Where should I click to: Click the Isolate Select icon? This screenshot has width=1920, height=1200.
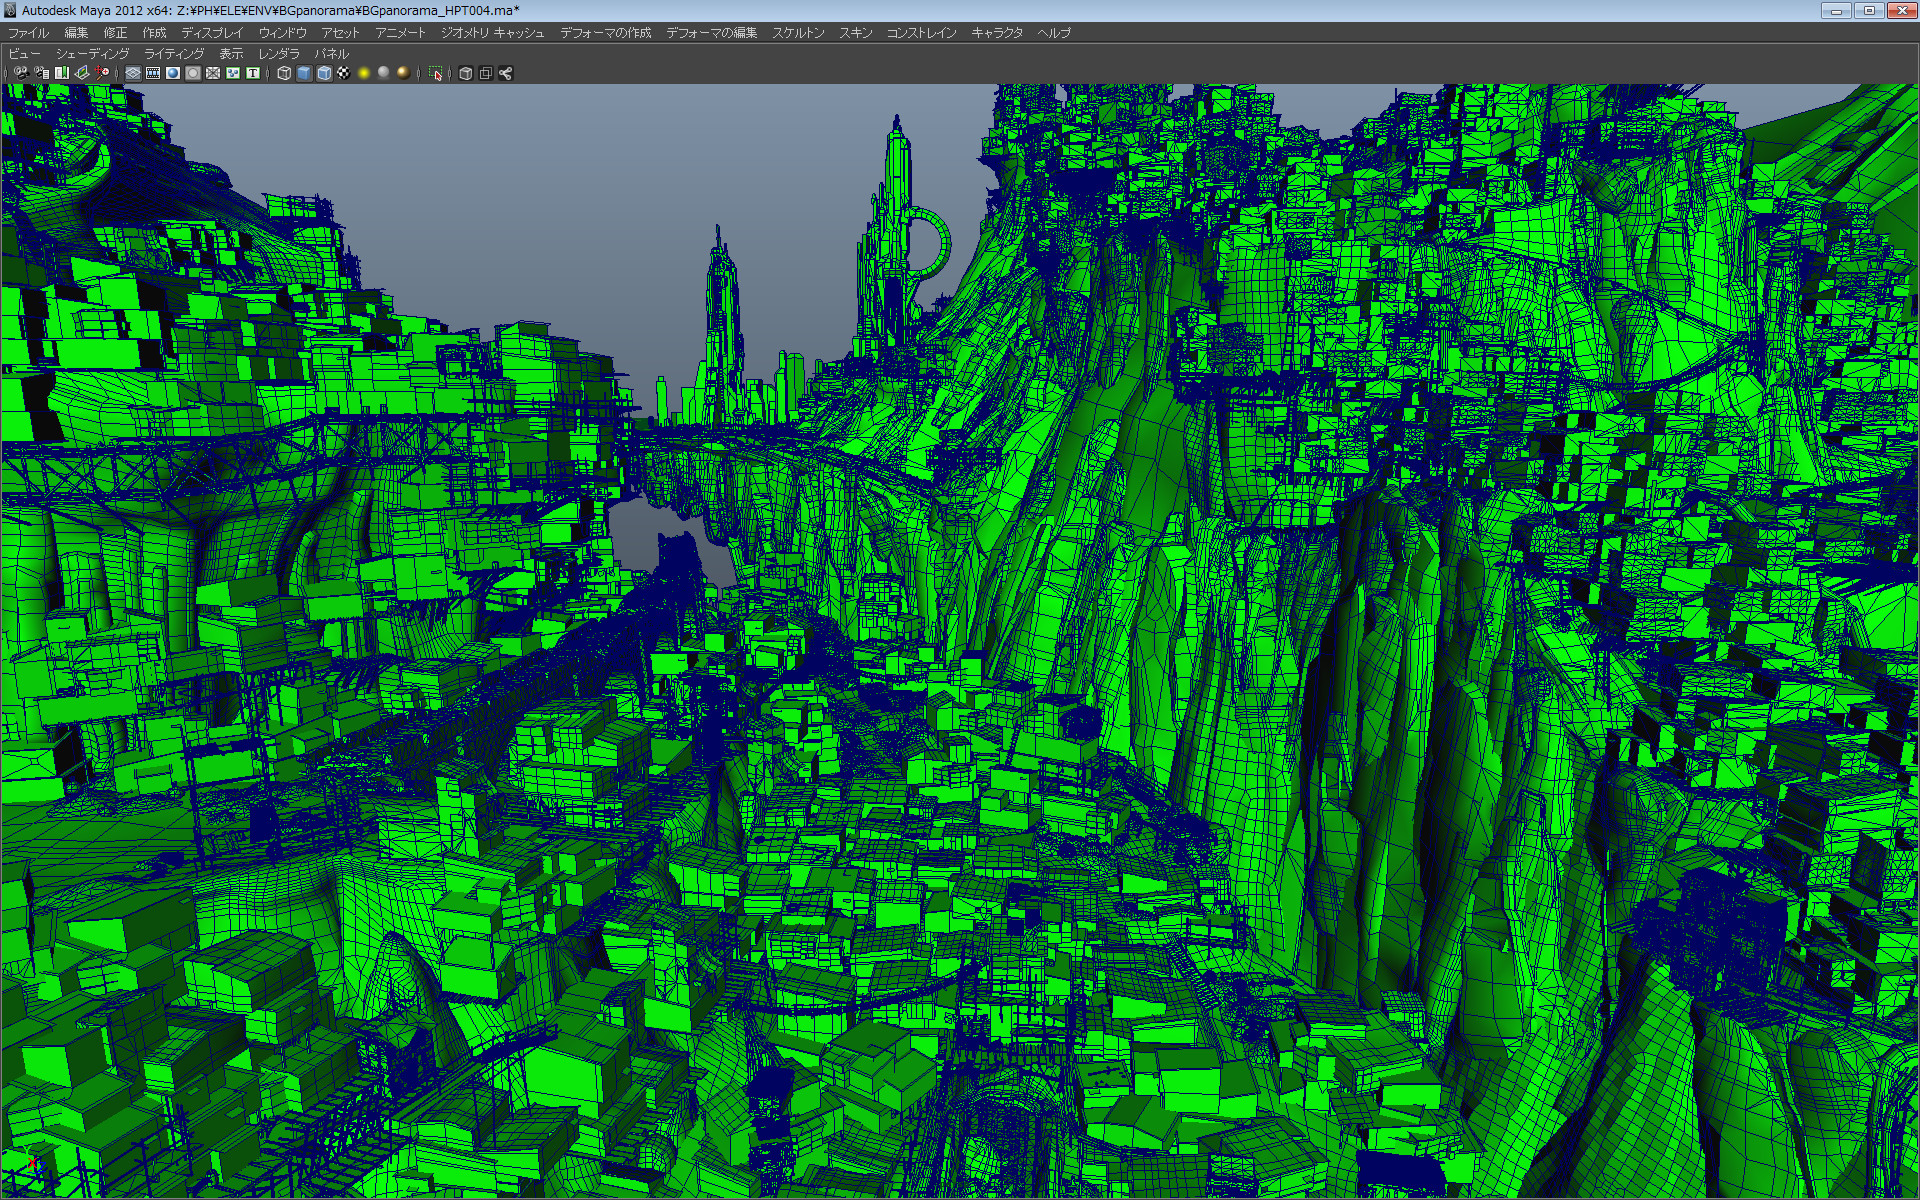pyautogui.click(x=435, y=73)
